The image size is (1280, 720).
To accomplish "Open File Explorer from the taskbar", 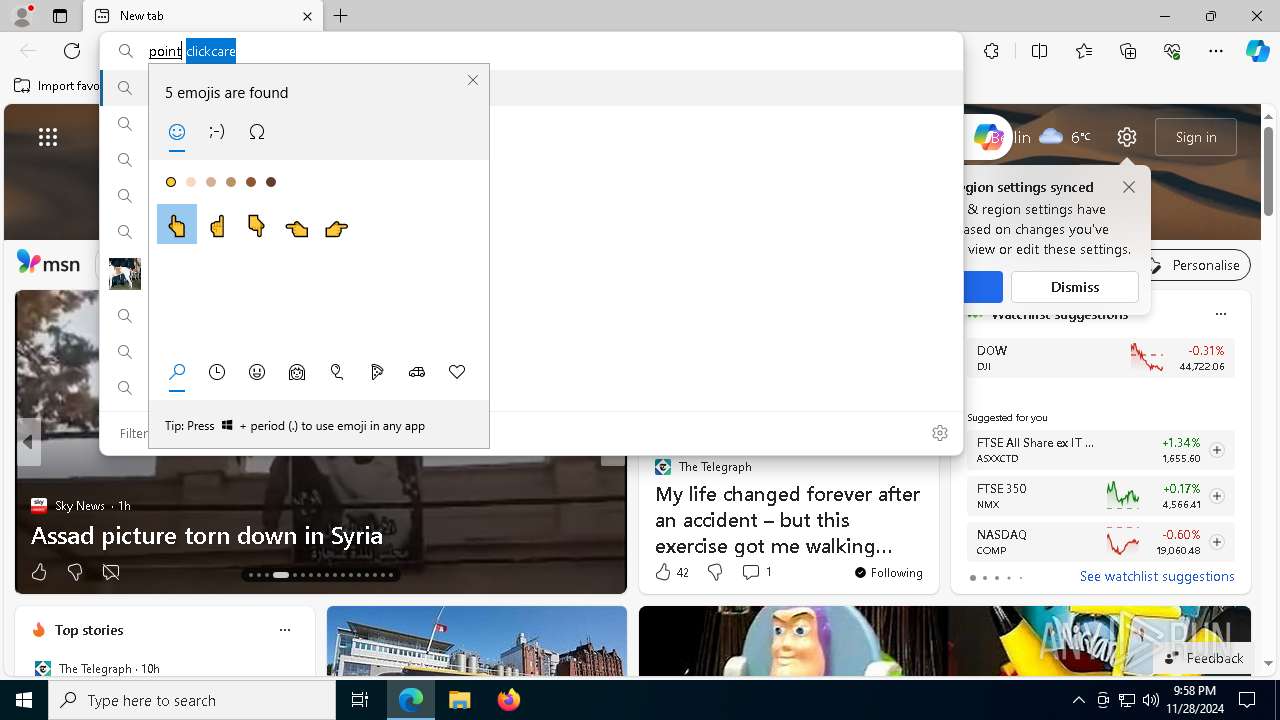I will coord(459,700).
